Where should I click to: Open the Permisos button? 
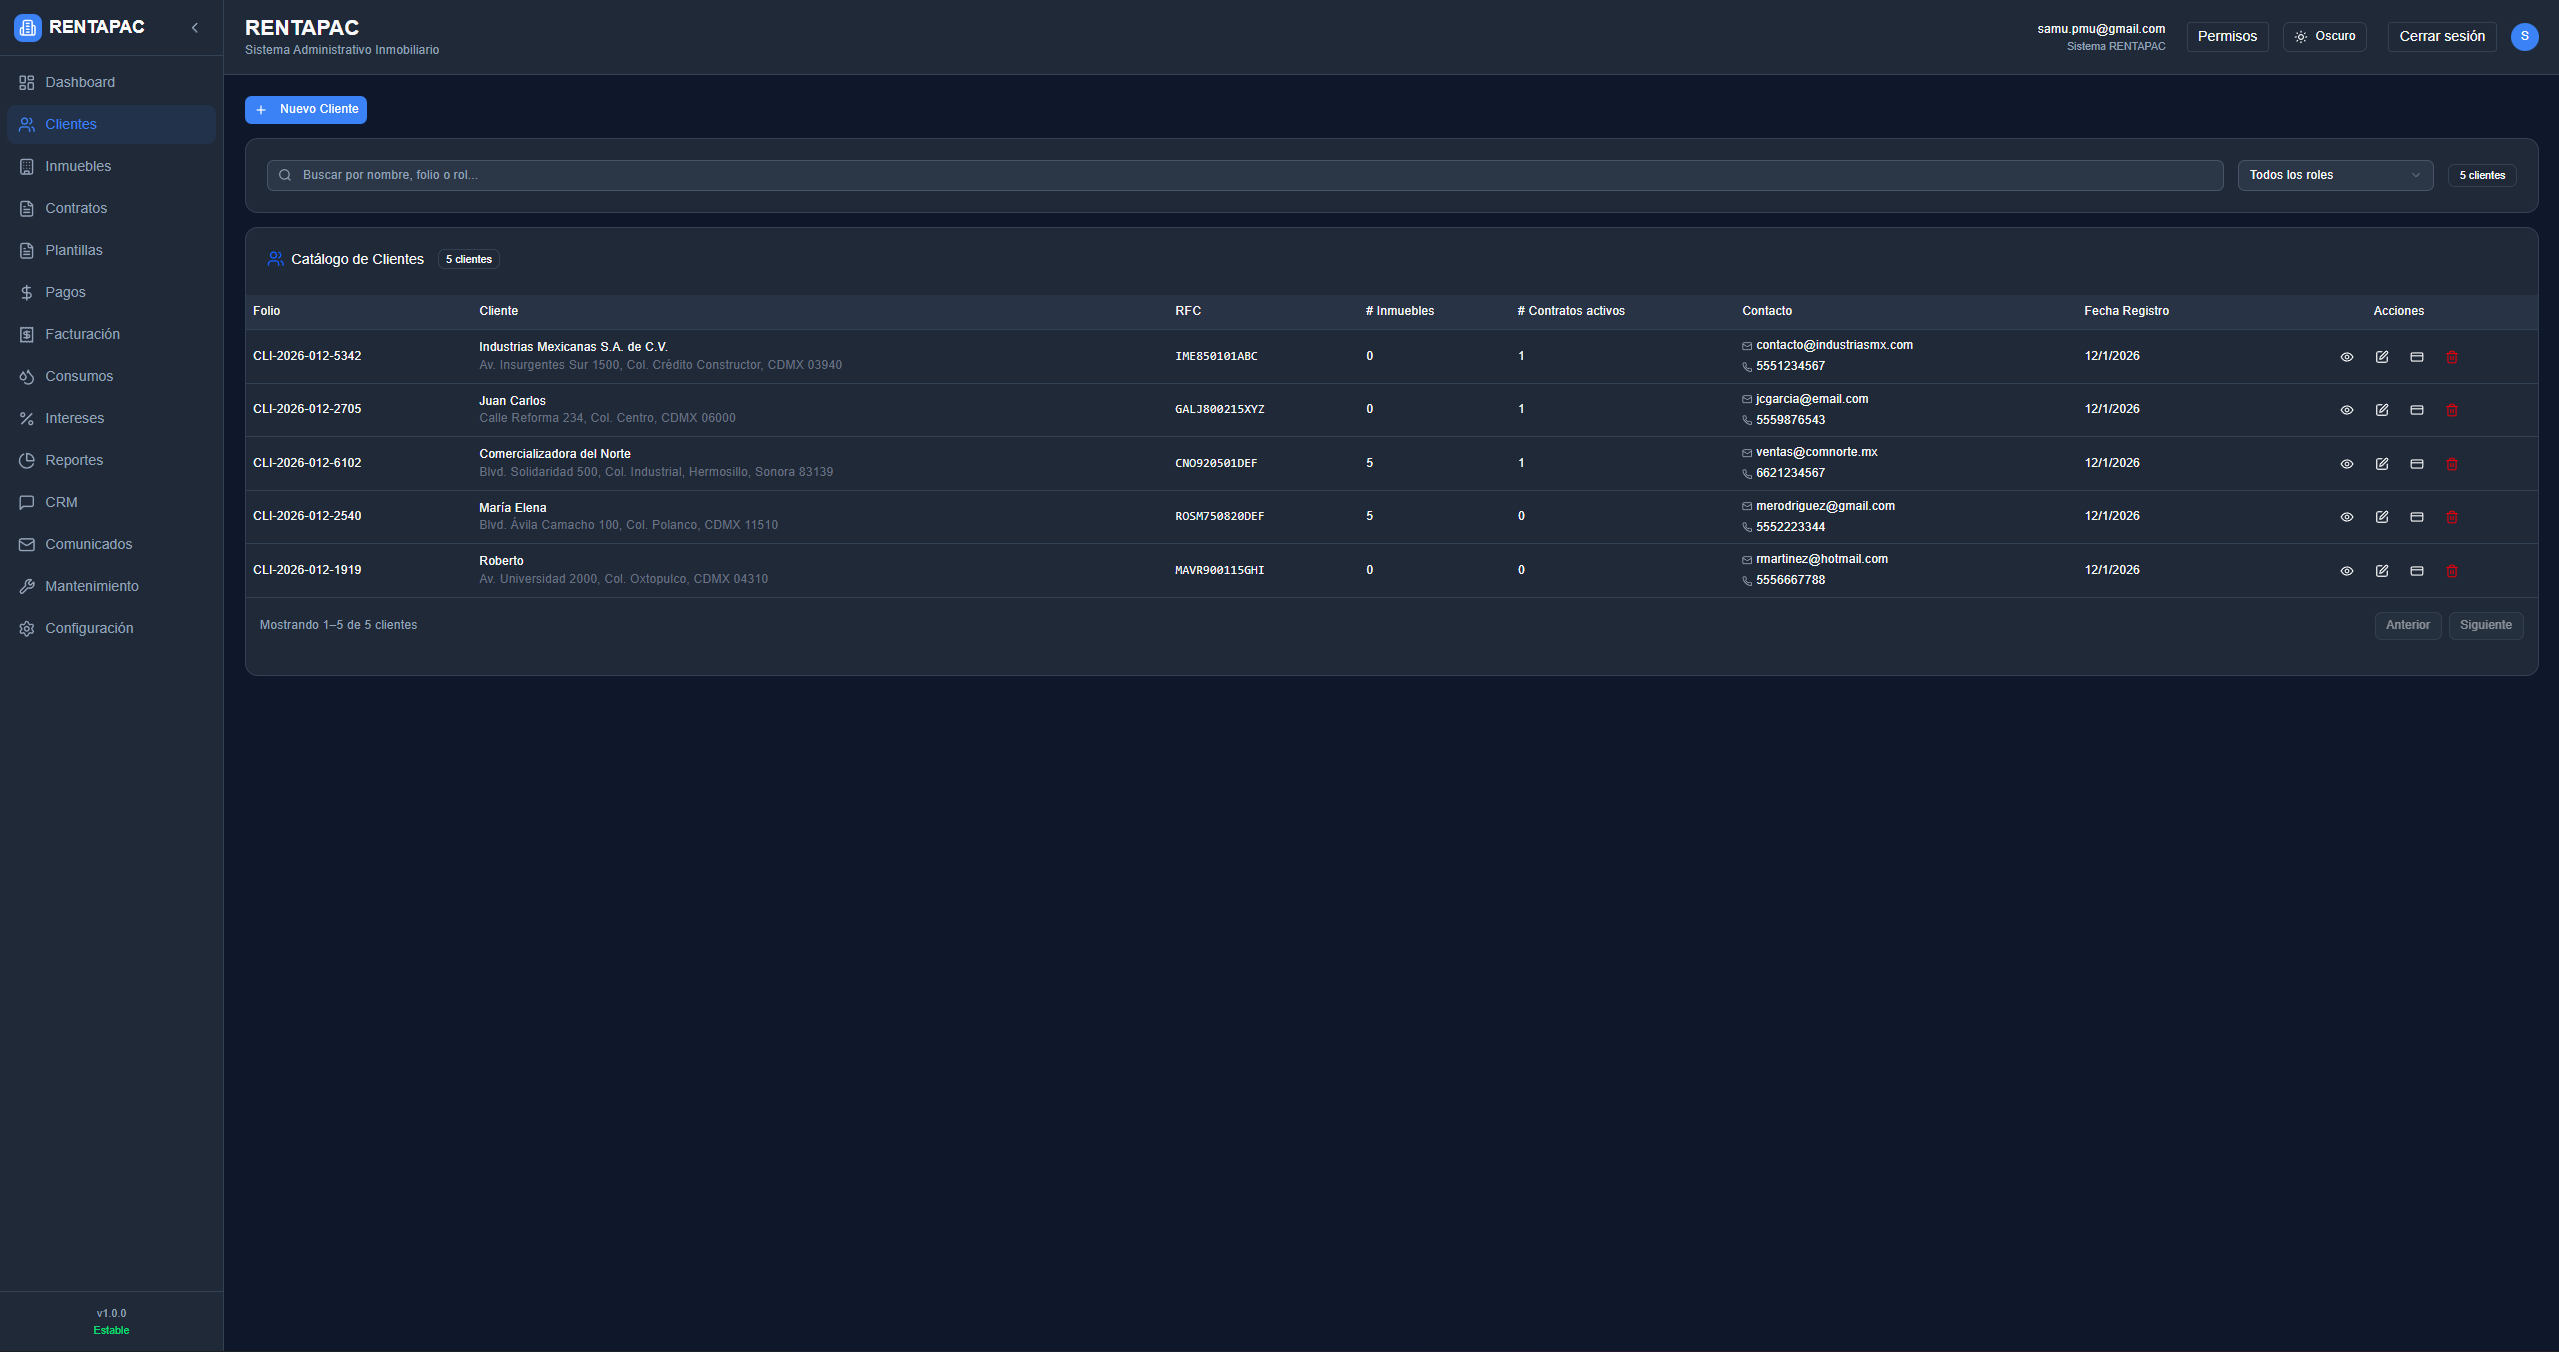click(x=2227, y=36)
